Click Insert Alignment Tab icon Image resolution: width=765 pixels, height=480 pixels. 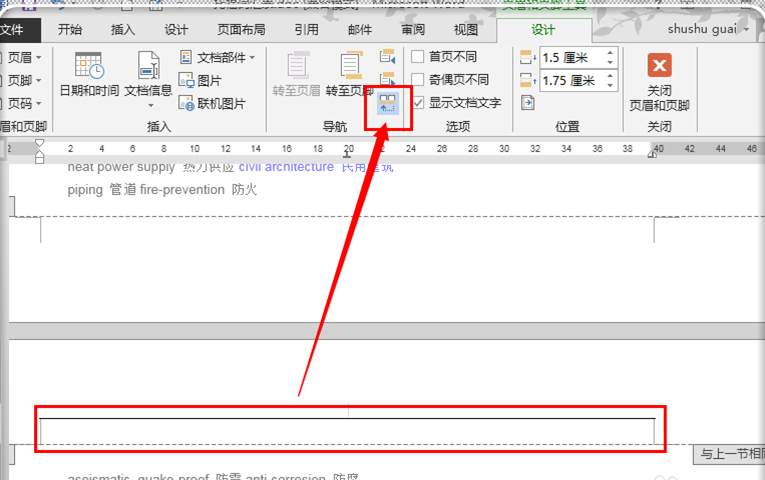pyautogui.click(x=527, y=103)
